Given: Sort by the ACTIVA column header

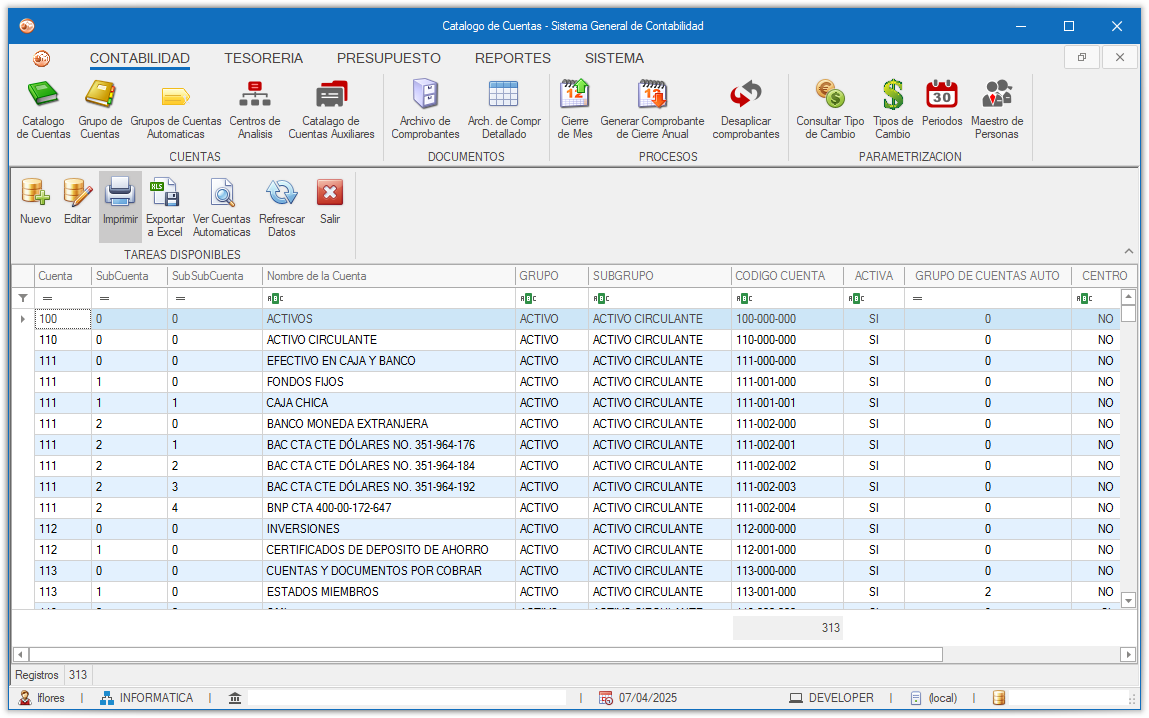Looking at the screenshot, I should tap(874, 276).
